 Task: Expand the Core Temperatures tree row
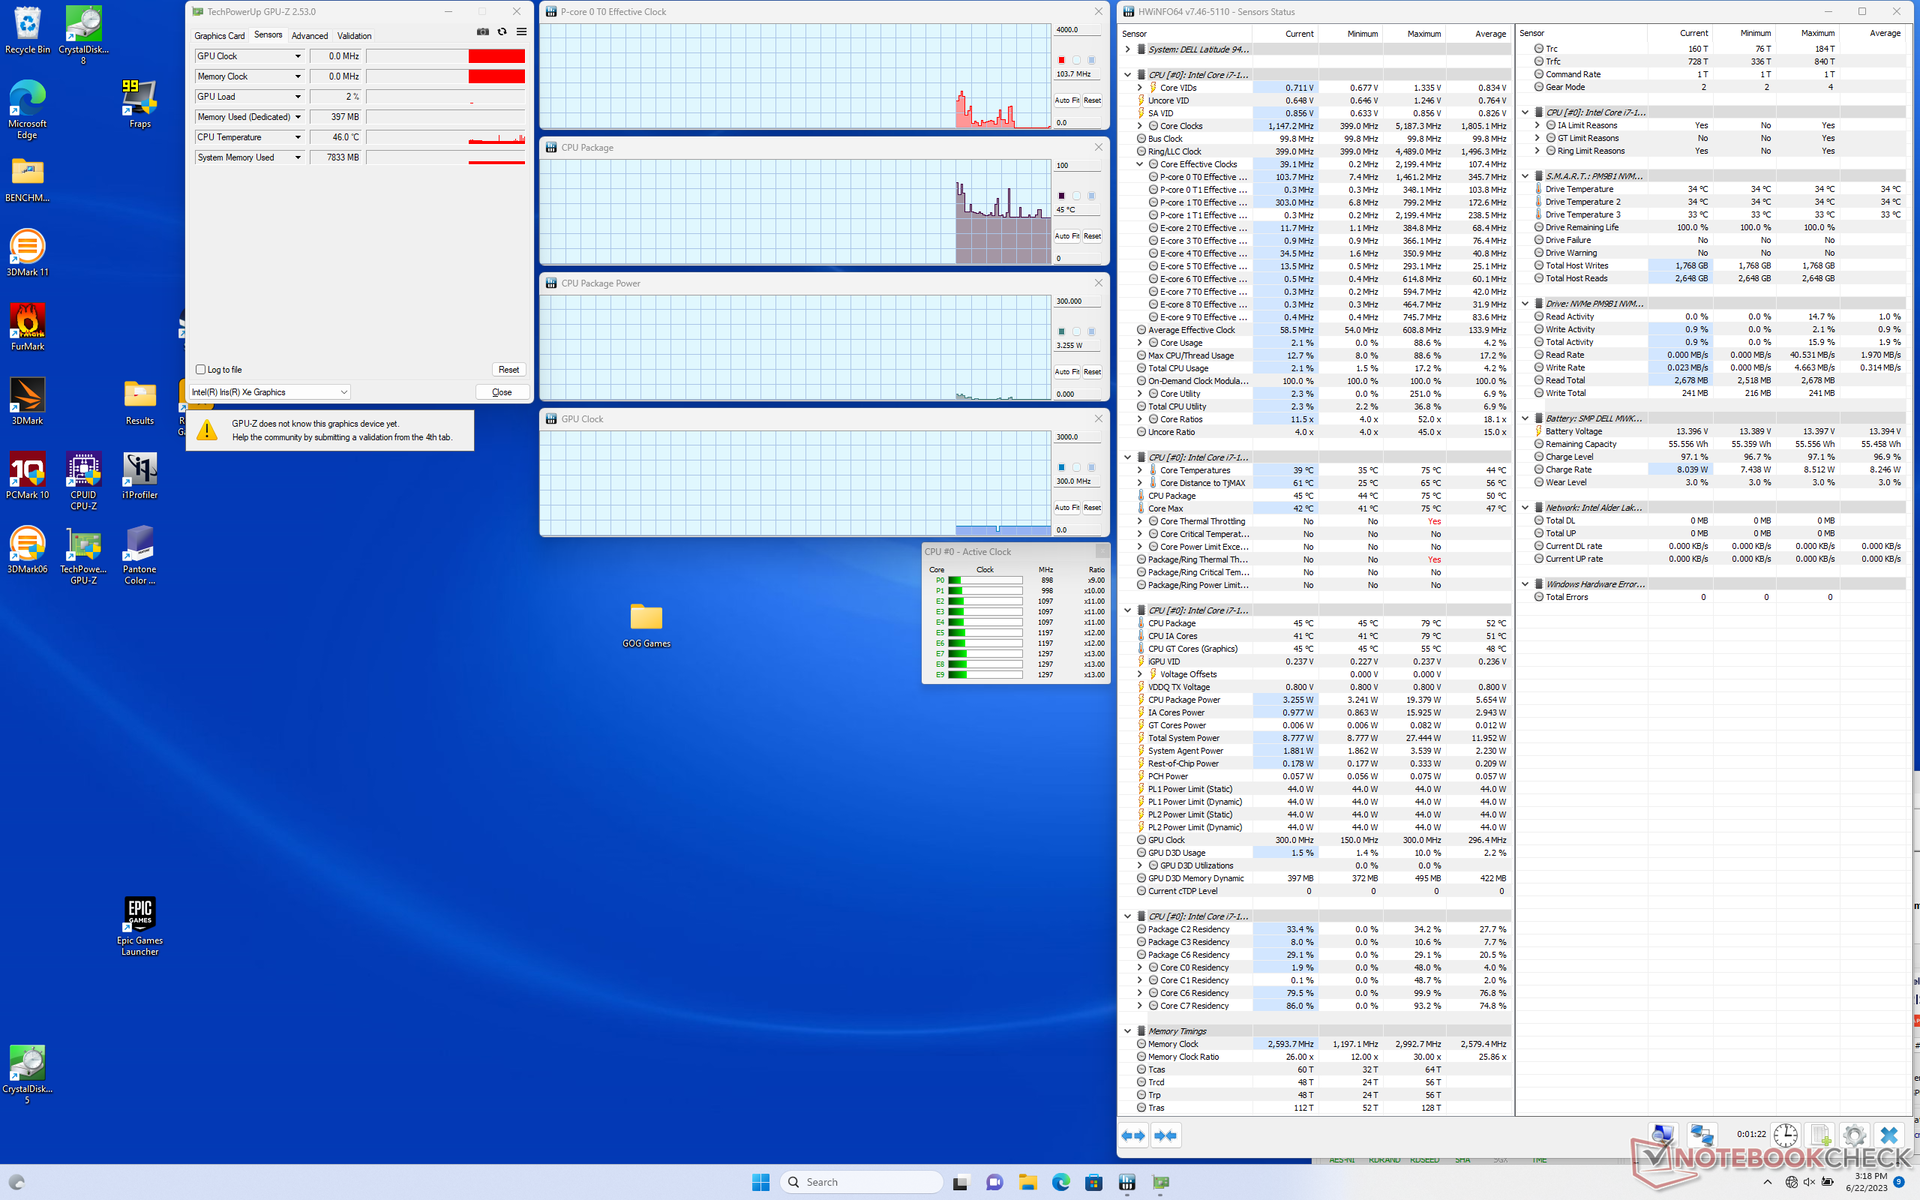tap(1140, 470)
